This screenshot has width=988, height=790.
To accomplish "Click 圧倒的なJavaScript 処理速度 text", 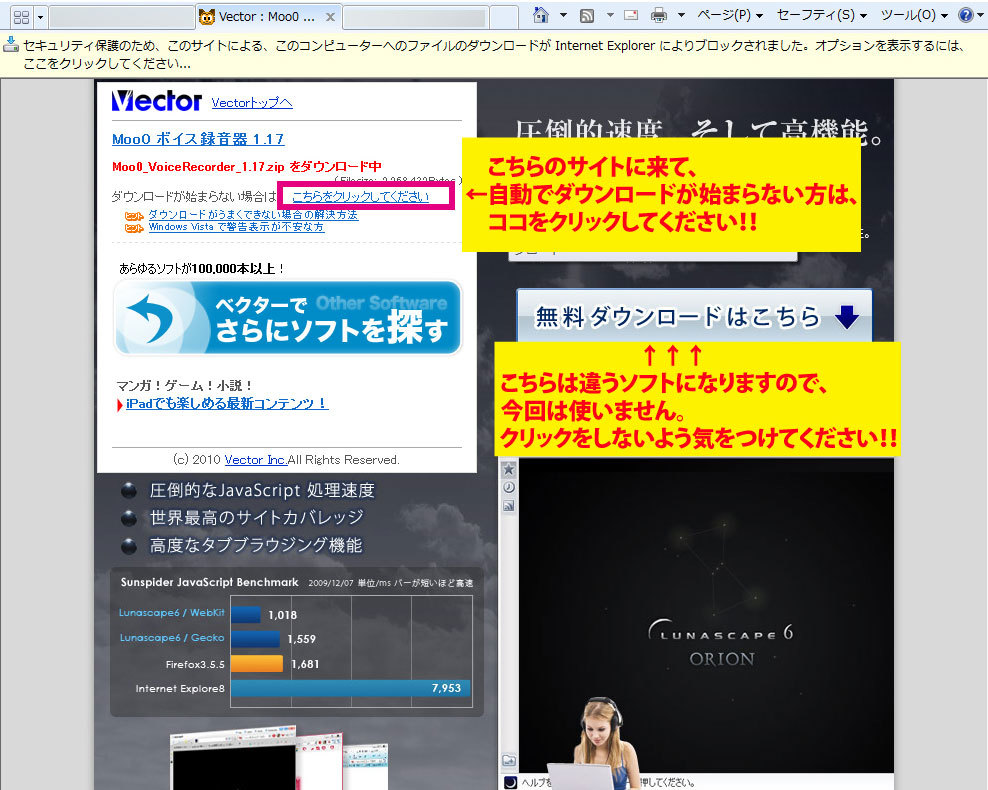I will tap(262, 490).
